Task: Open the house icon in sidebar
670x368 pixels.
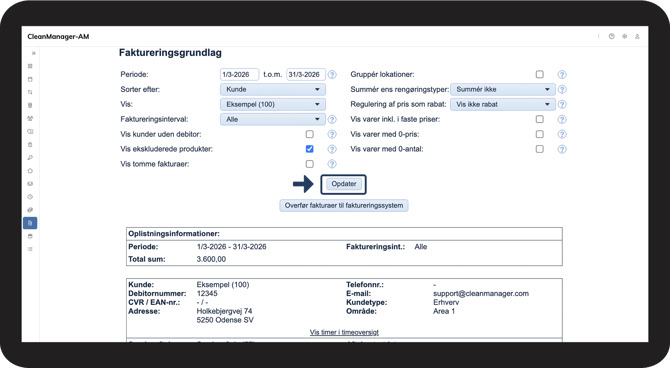Action: (30, 171)
